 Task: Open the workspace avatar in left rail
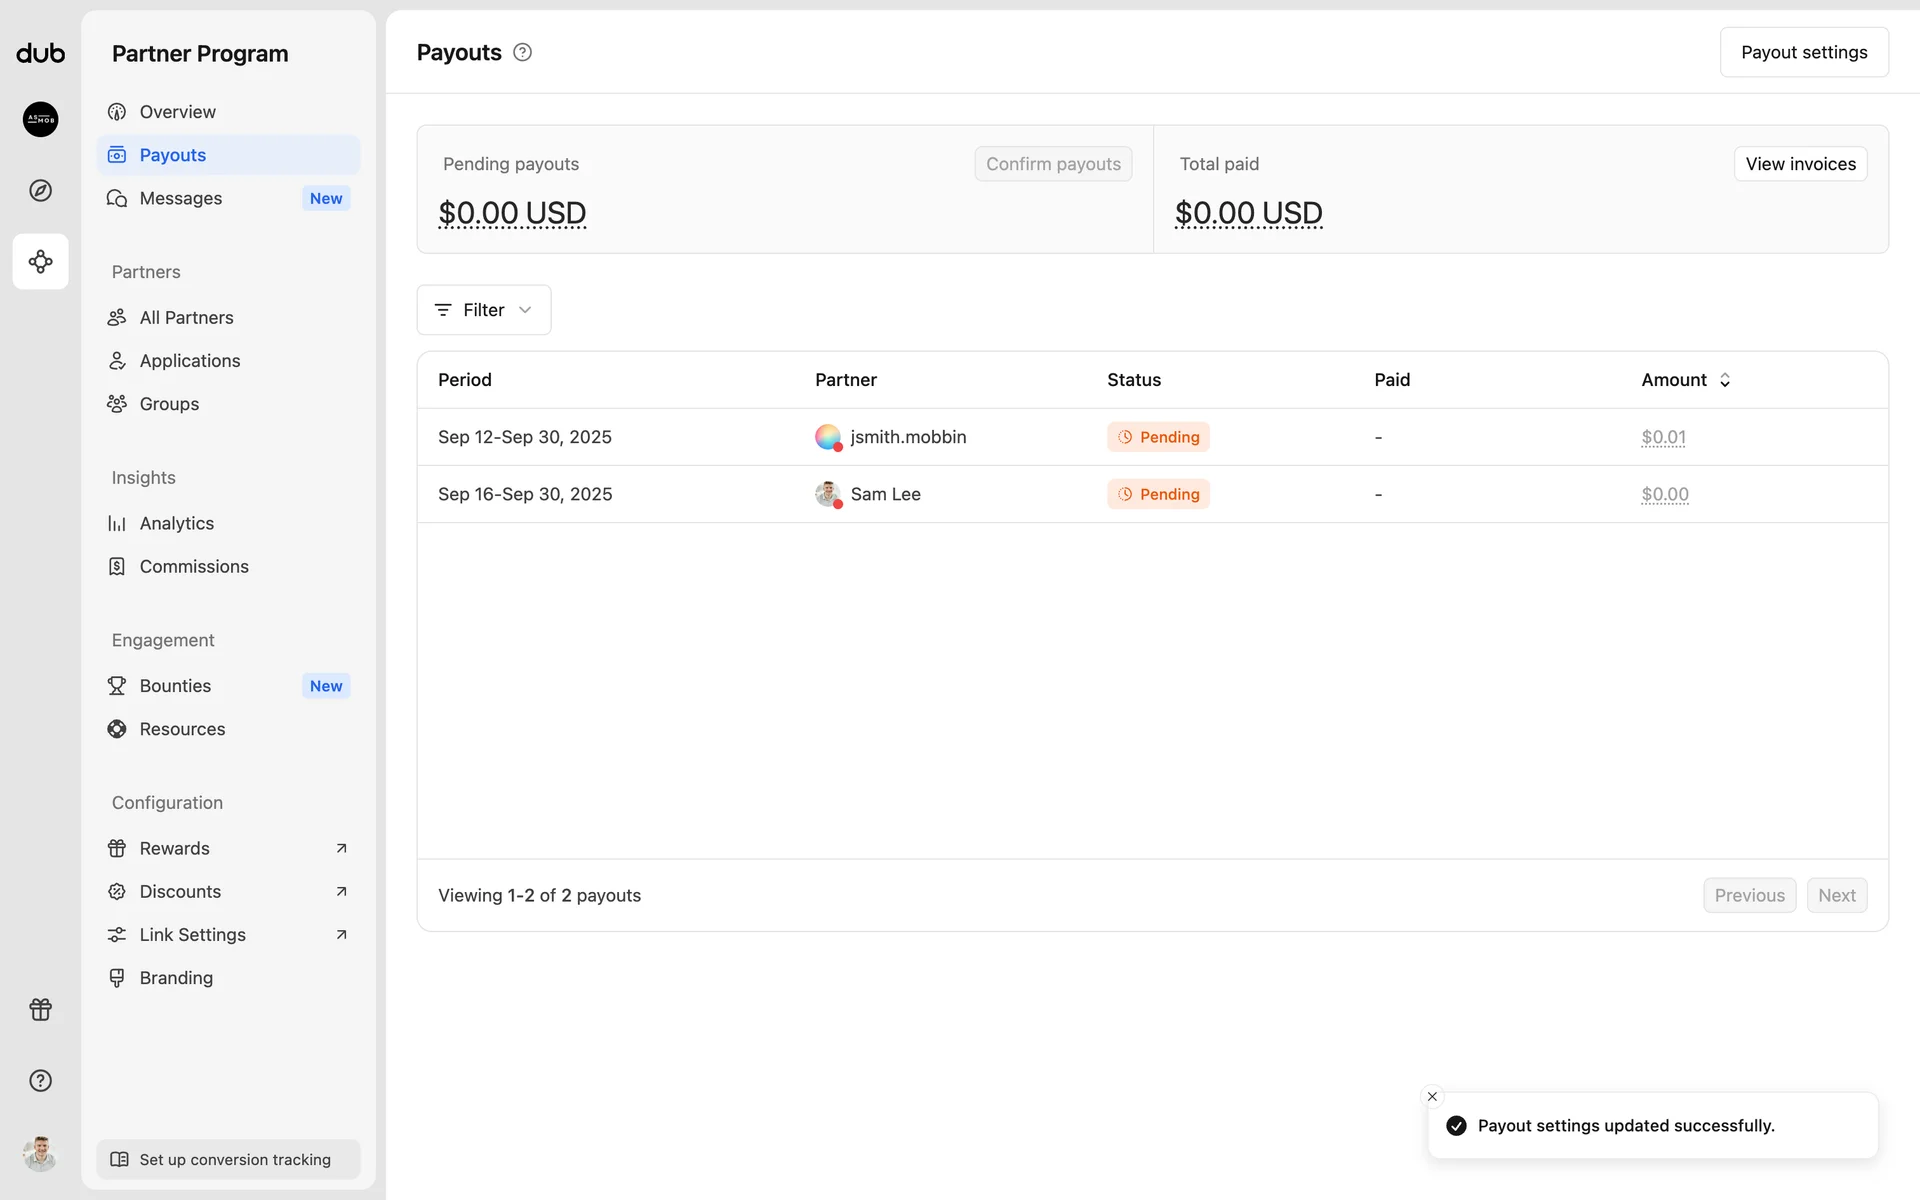(x=40, y=119)
